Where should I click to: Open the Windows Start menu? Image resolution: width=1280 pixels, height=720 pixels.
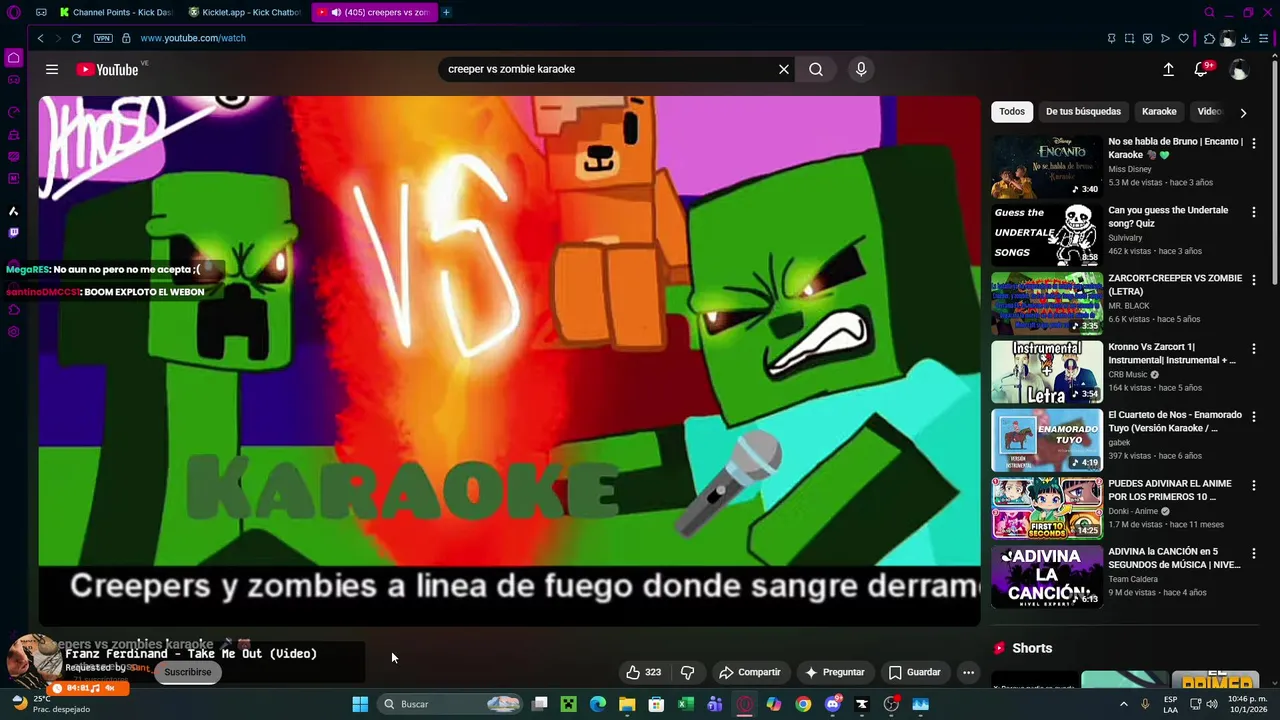click(360, 704)
